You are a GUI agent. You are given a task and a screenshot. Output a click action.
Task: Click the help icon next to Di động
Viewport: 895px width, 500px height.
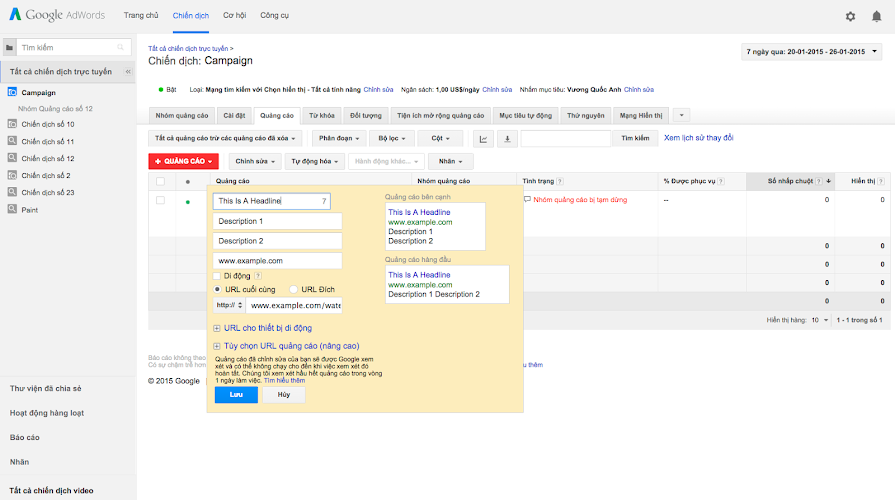(258, 276)
